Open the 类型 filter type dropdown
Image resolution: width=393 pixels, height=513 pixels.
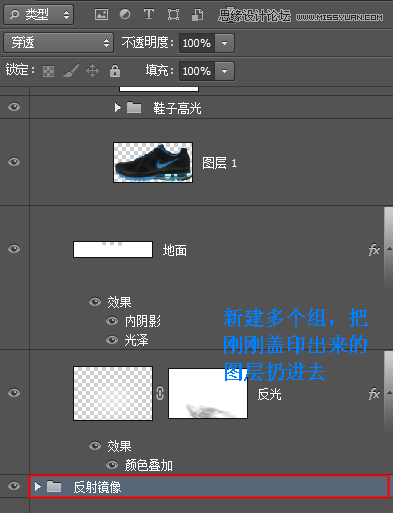(38, 15)
